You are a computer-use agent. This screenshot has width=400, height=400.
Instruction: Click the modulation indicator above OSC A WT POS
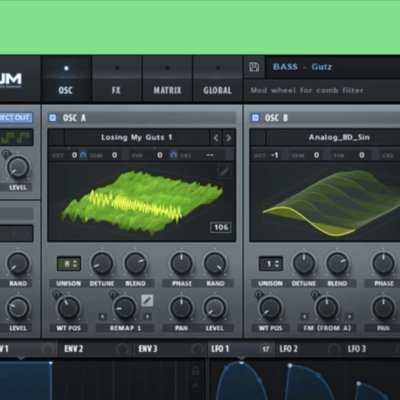click(56, 294)
